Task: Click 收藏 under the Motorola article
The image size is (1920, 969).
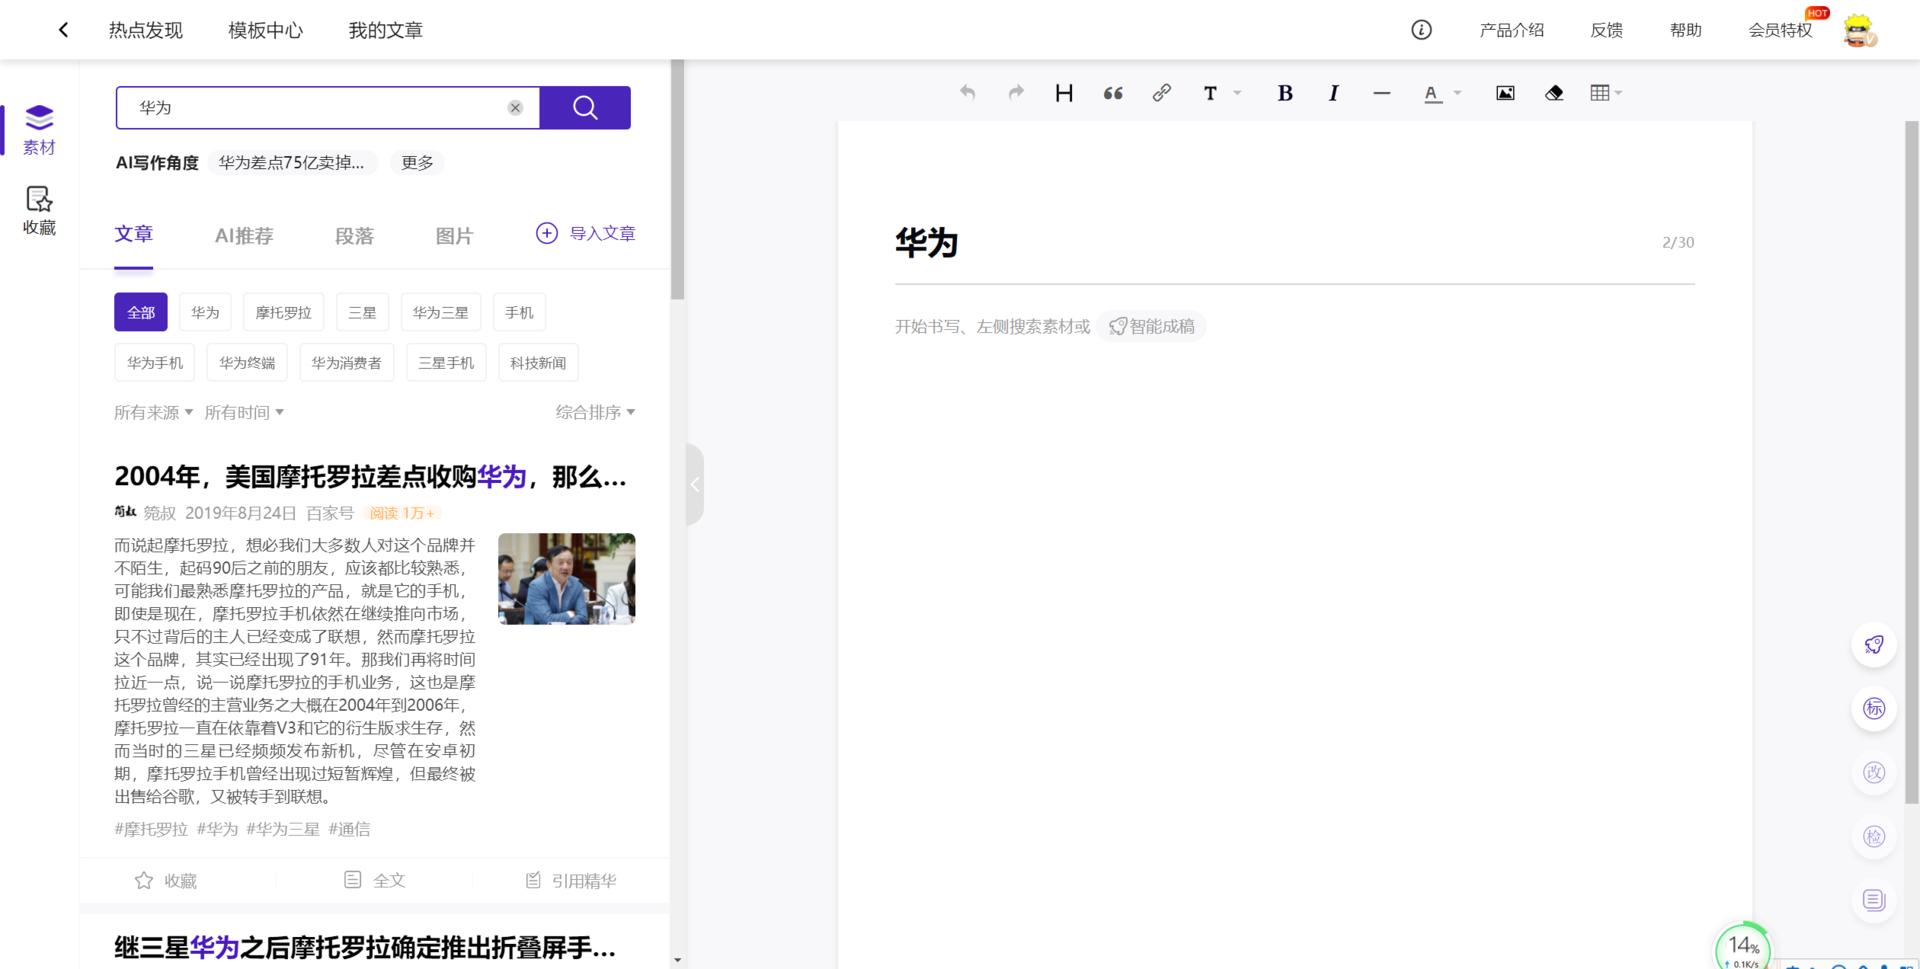Action: click(166, 880)
